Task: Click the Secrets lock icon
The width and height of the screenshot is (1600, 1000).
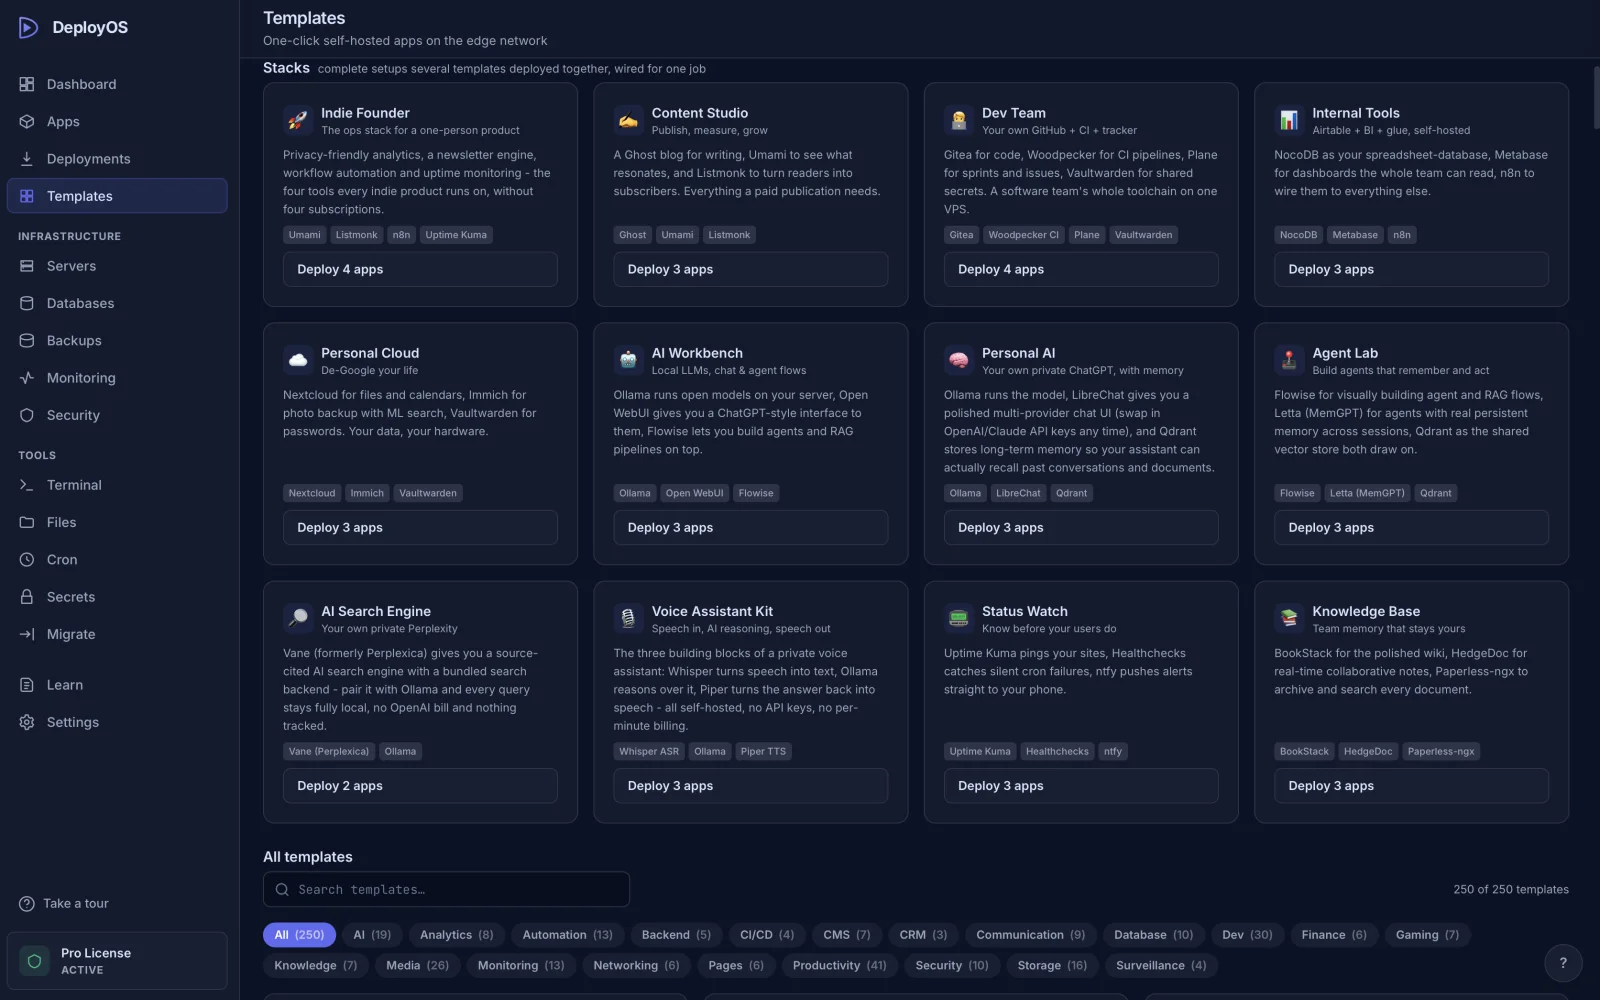Action: pyautogui.click(x=27, y=597)
